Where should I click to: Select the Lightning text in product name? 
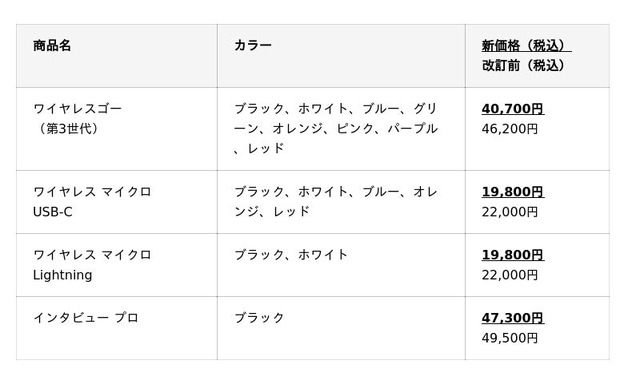[x=62, y=275]
